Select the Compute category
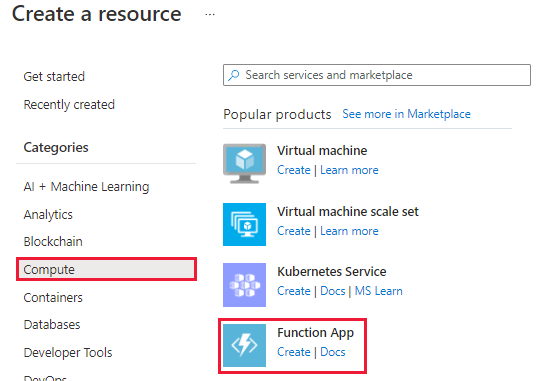Image resolution: width=536 pixels, height=381 pixels. 106,269
